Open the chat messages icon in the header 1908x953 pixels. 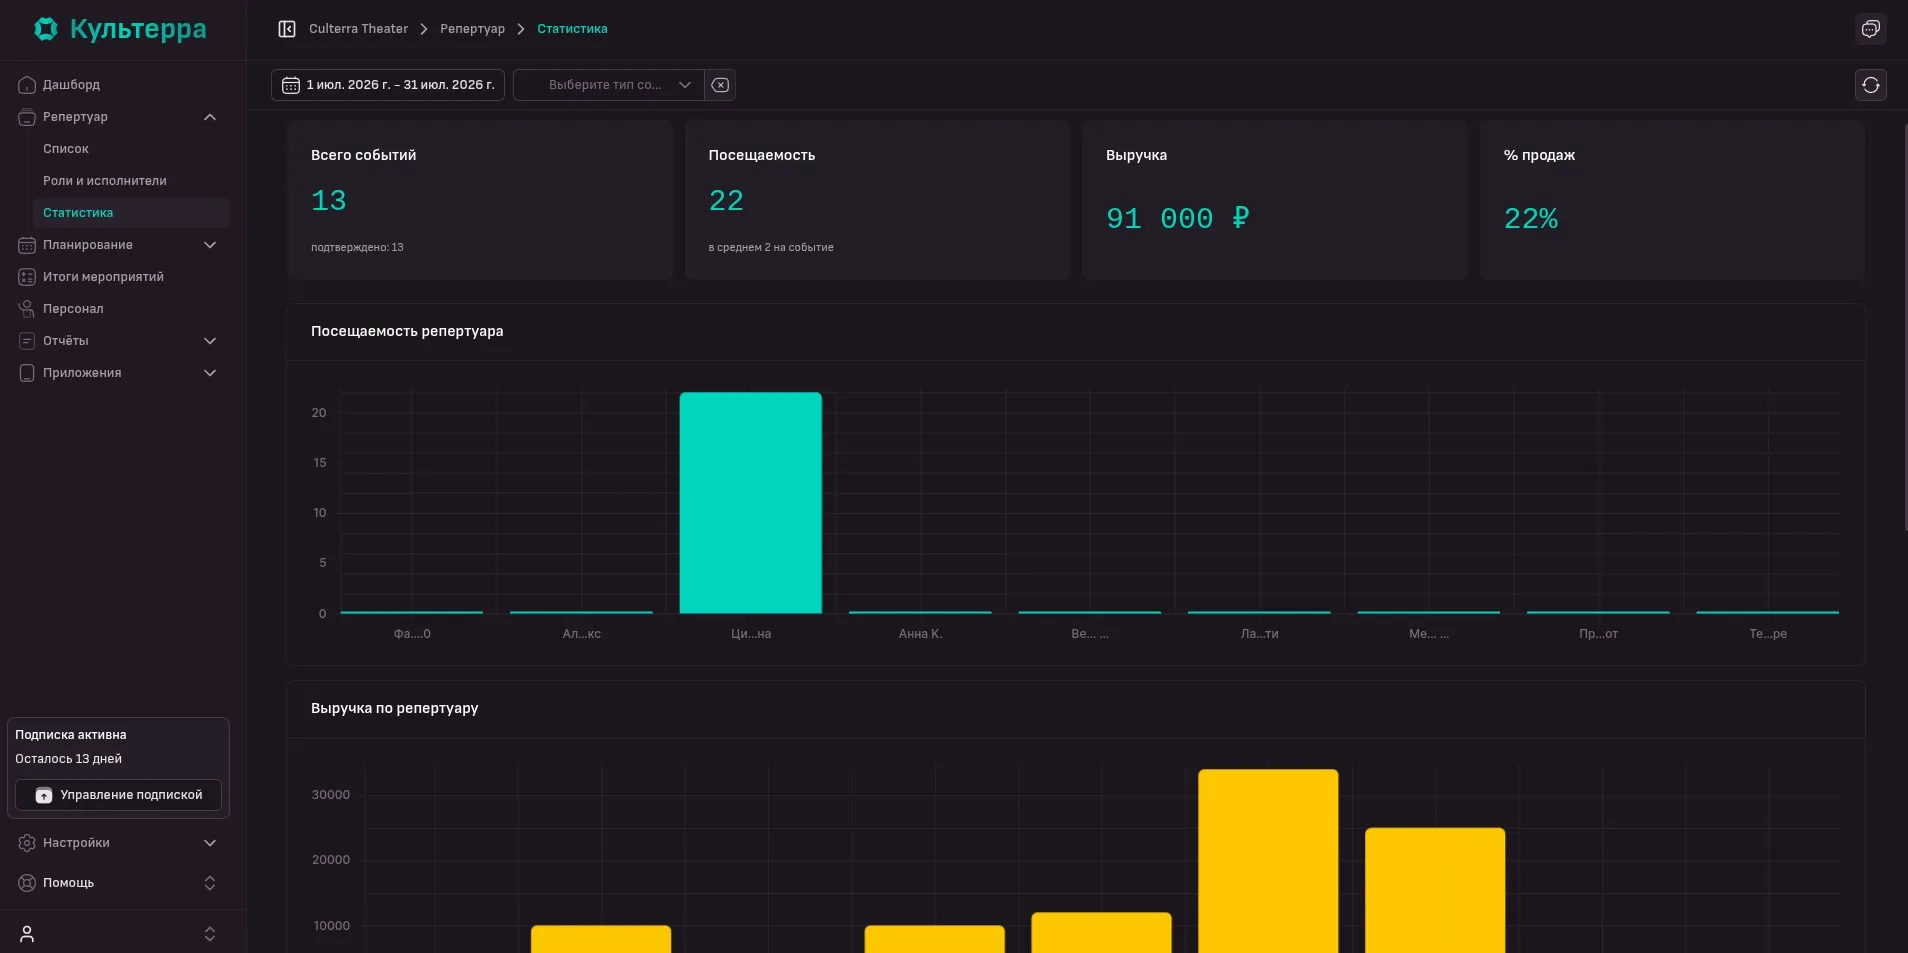(1871, 29)
